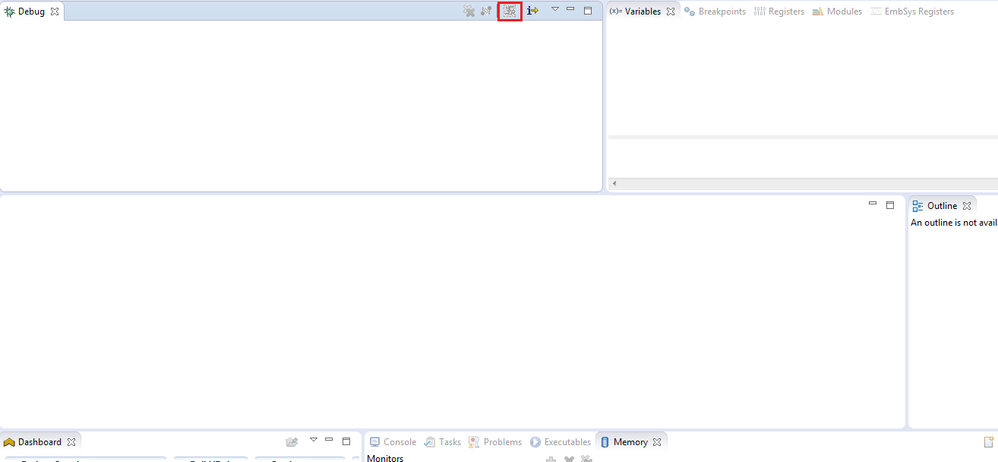Close the Variables tab

click(x=670, y=11)
